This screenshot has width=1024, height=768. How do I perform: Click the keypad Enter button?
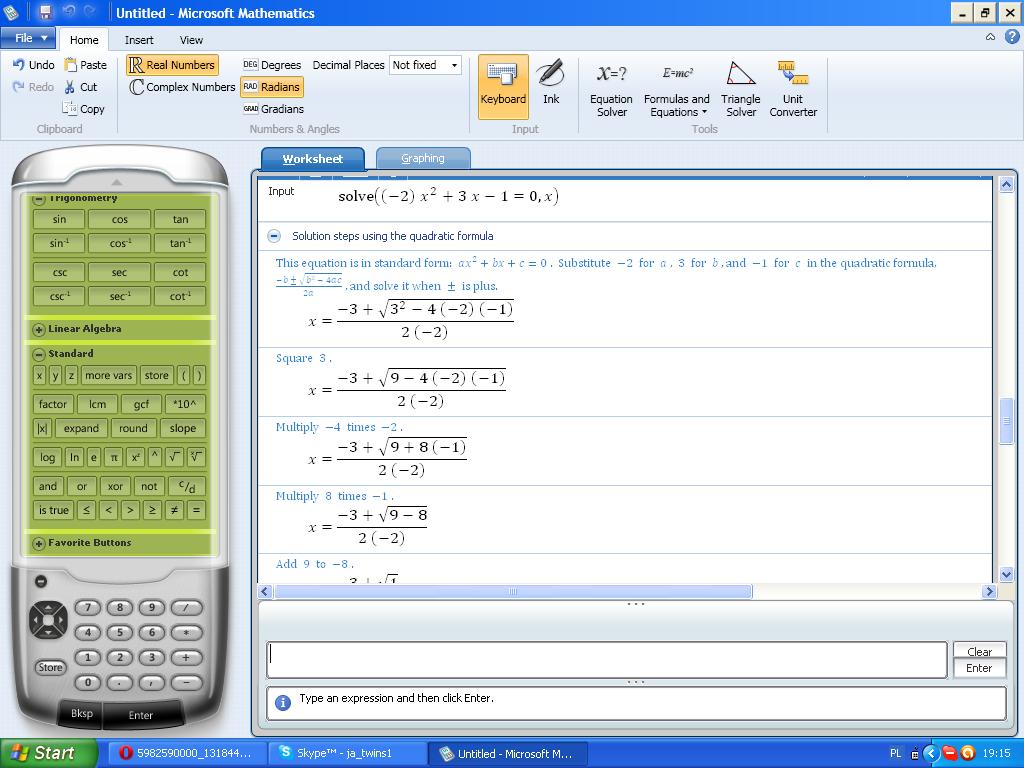(140, 715)
